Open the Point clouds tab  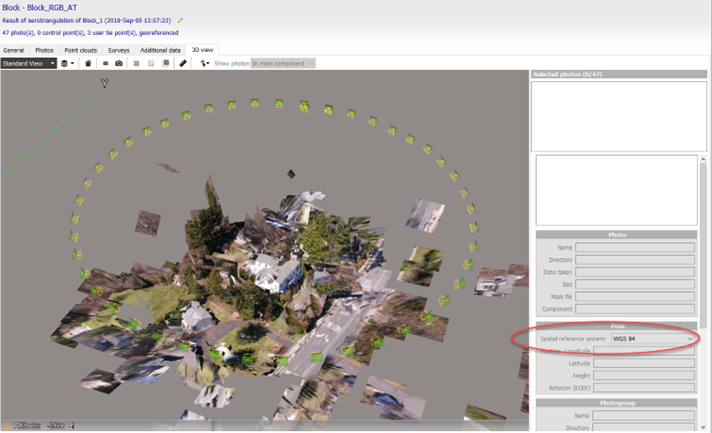(x=81, y=50)
